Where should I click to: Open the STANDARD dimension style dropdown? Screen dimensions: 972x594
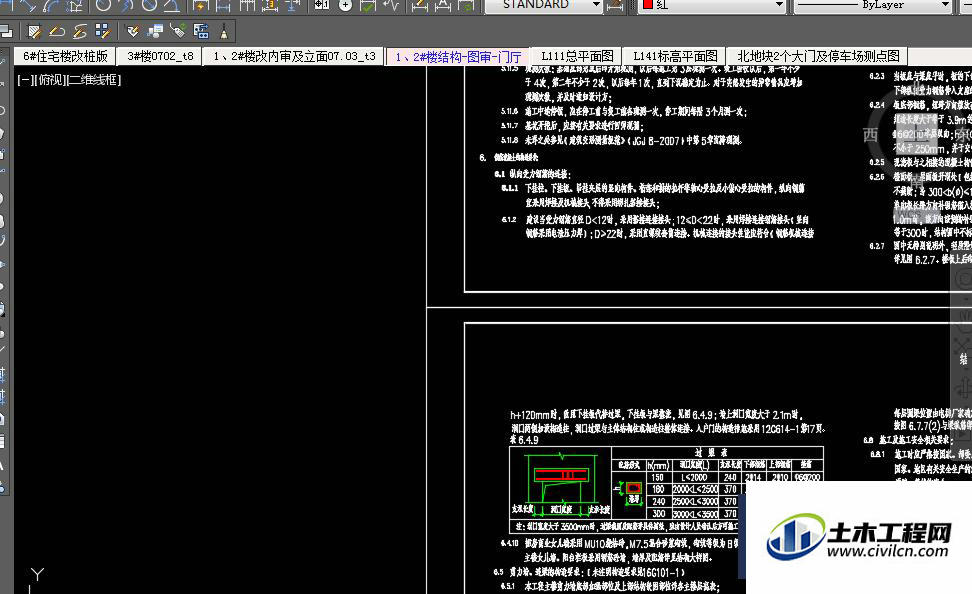pyautogui.click(x=596, y=6)
